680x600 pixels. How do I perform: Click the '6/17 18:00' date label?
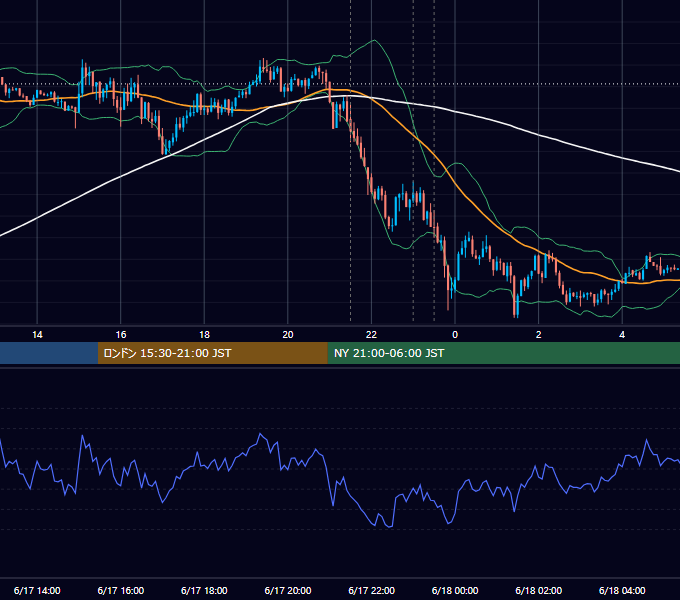(x=204, y=590)
